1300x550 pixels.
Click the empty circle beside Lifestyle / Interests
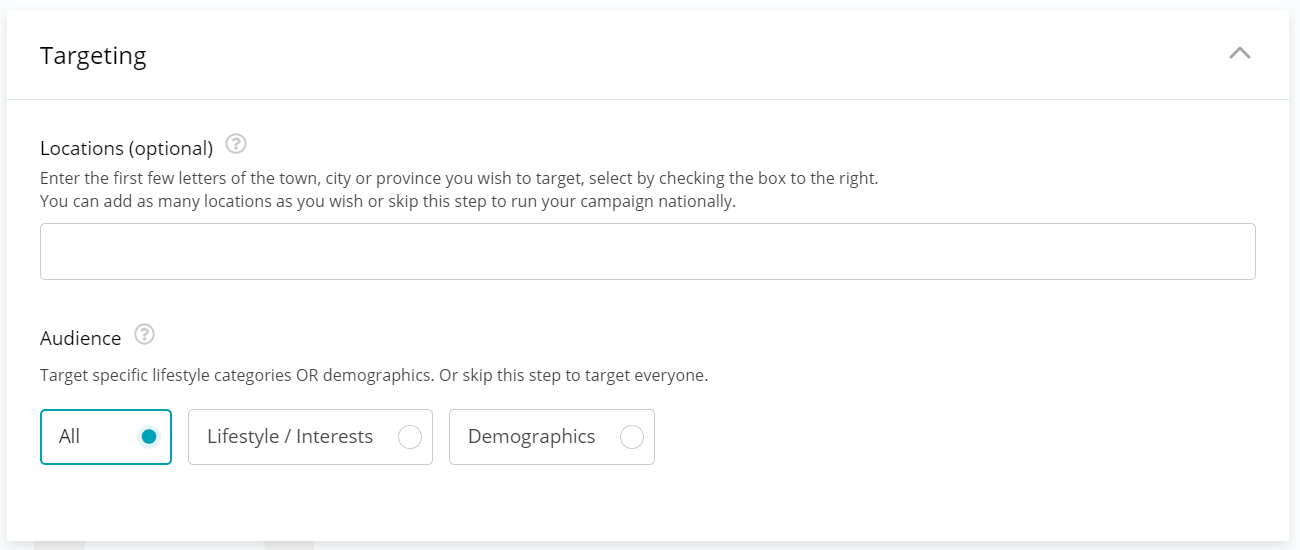[x=410, y=437]
